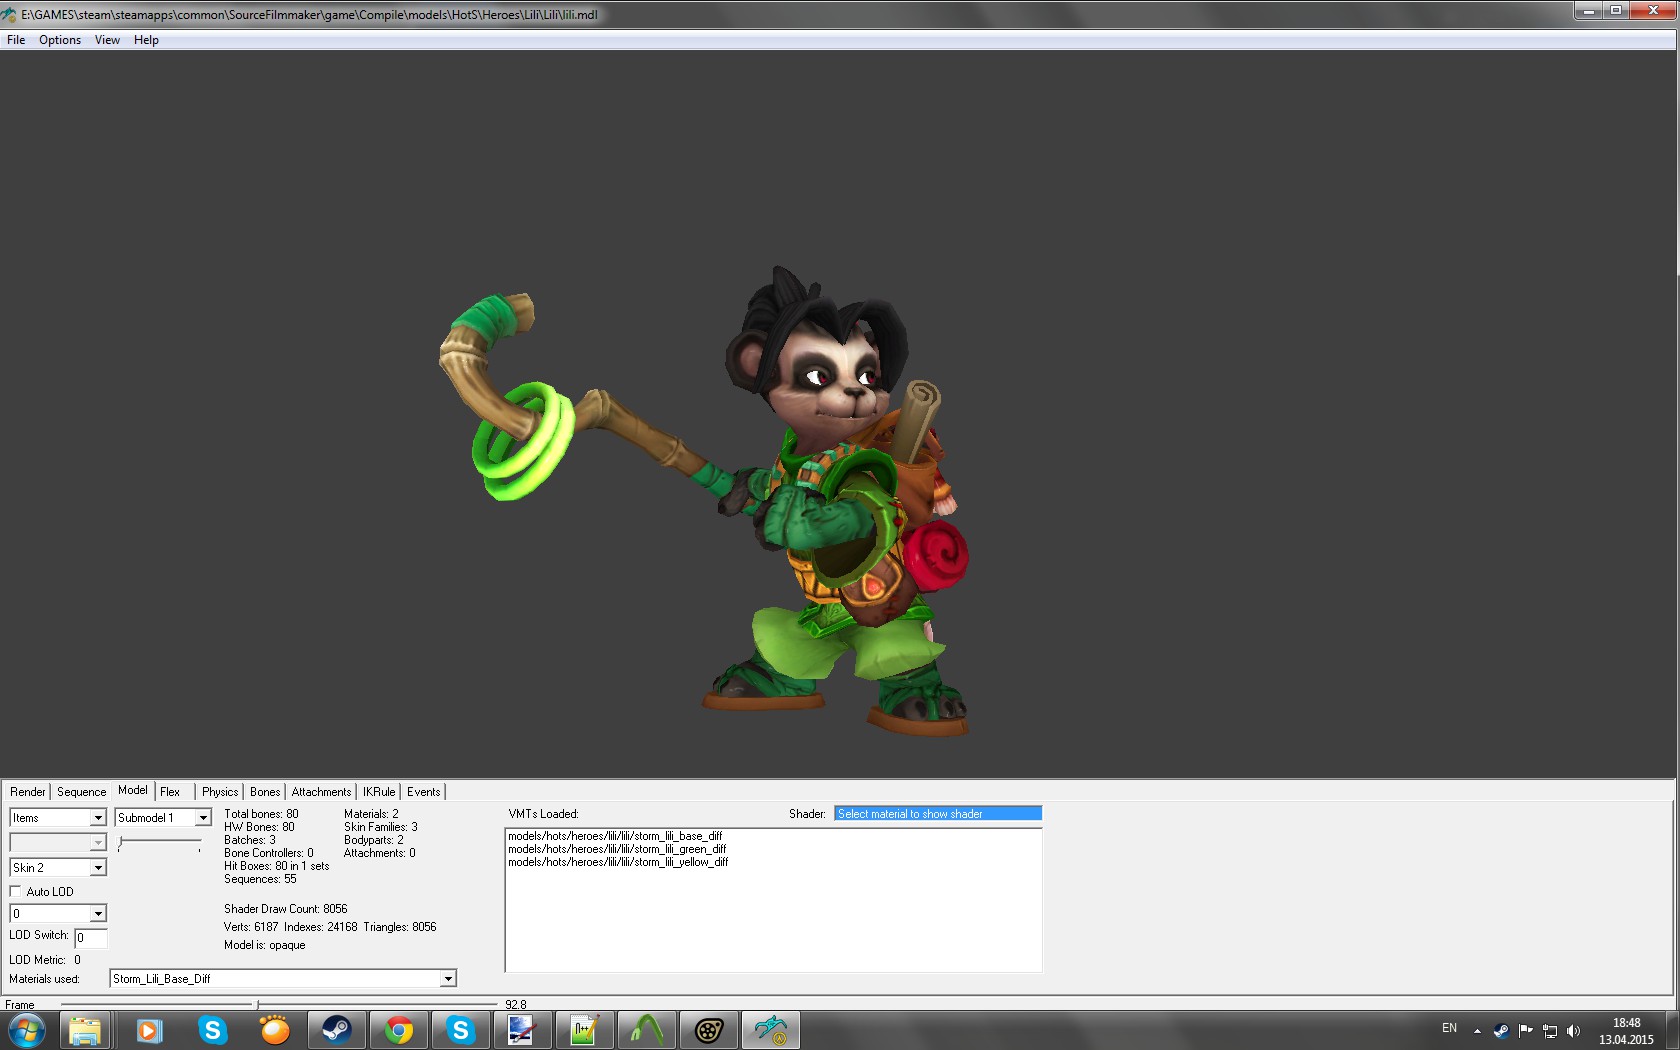This screenshot has width=1680, height=1050.
Task: Switch to the Sequence tab
Action: pyautogui.click(x=81, y=792)
